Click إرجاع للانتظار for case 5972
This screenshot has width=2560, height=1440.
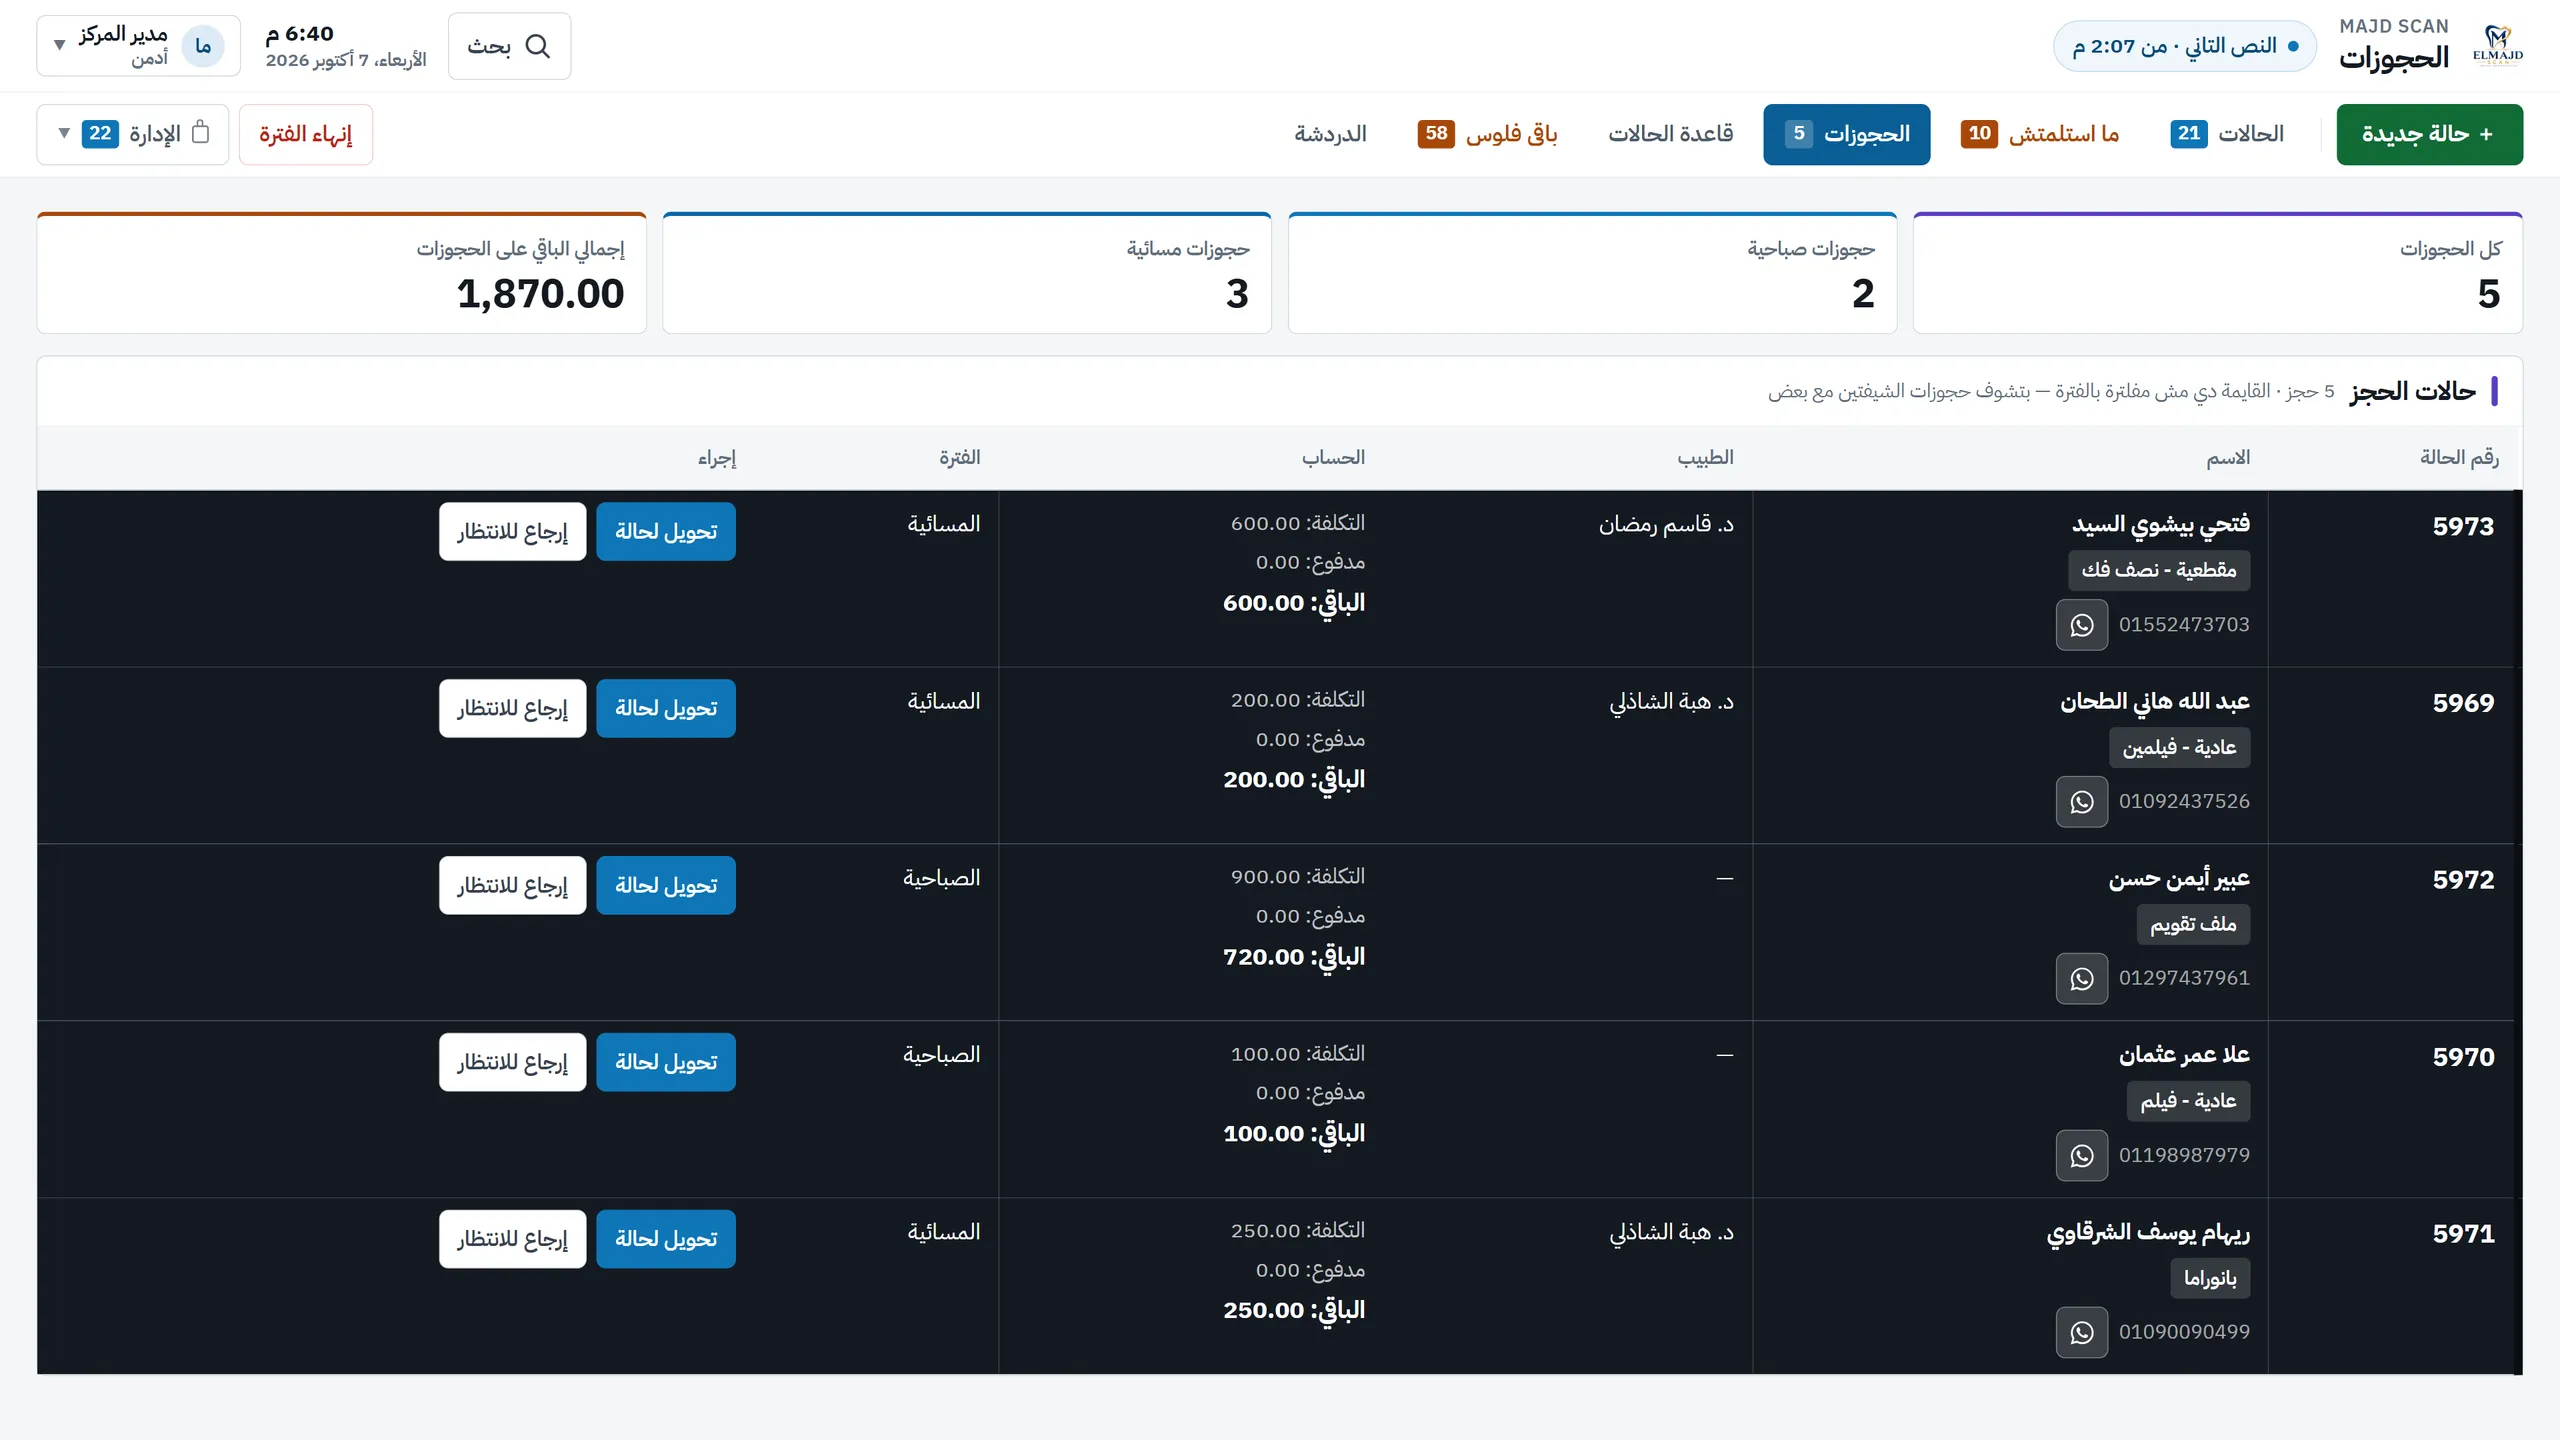click(x=512, y=885)
